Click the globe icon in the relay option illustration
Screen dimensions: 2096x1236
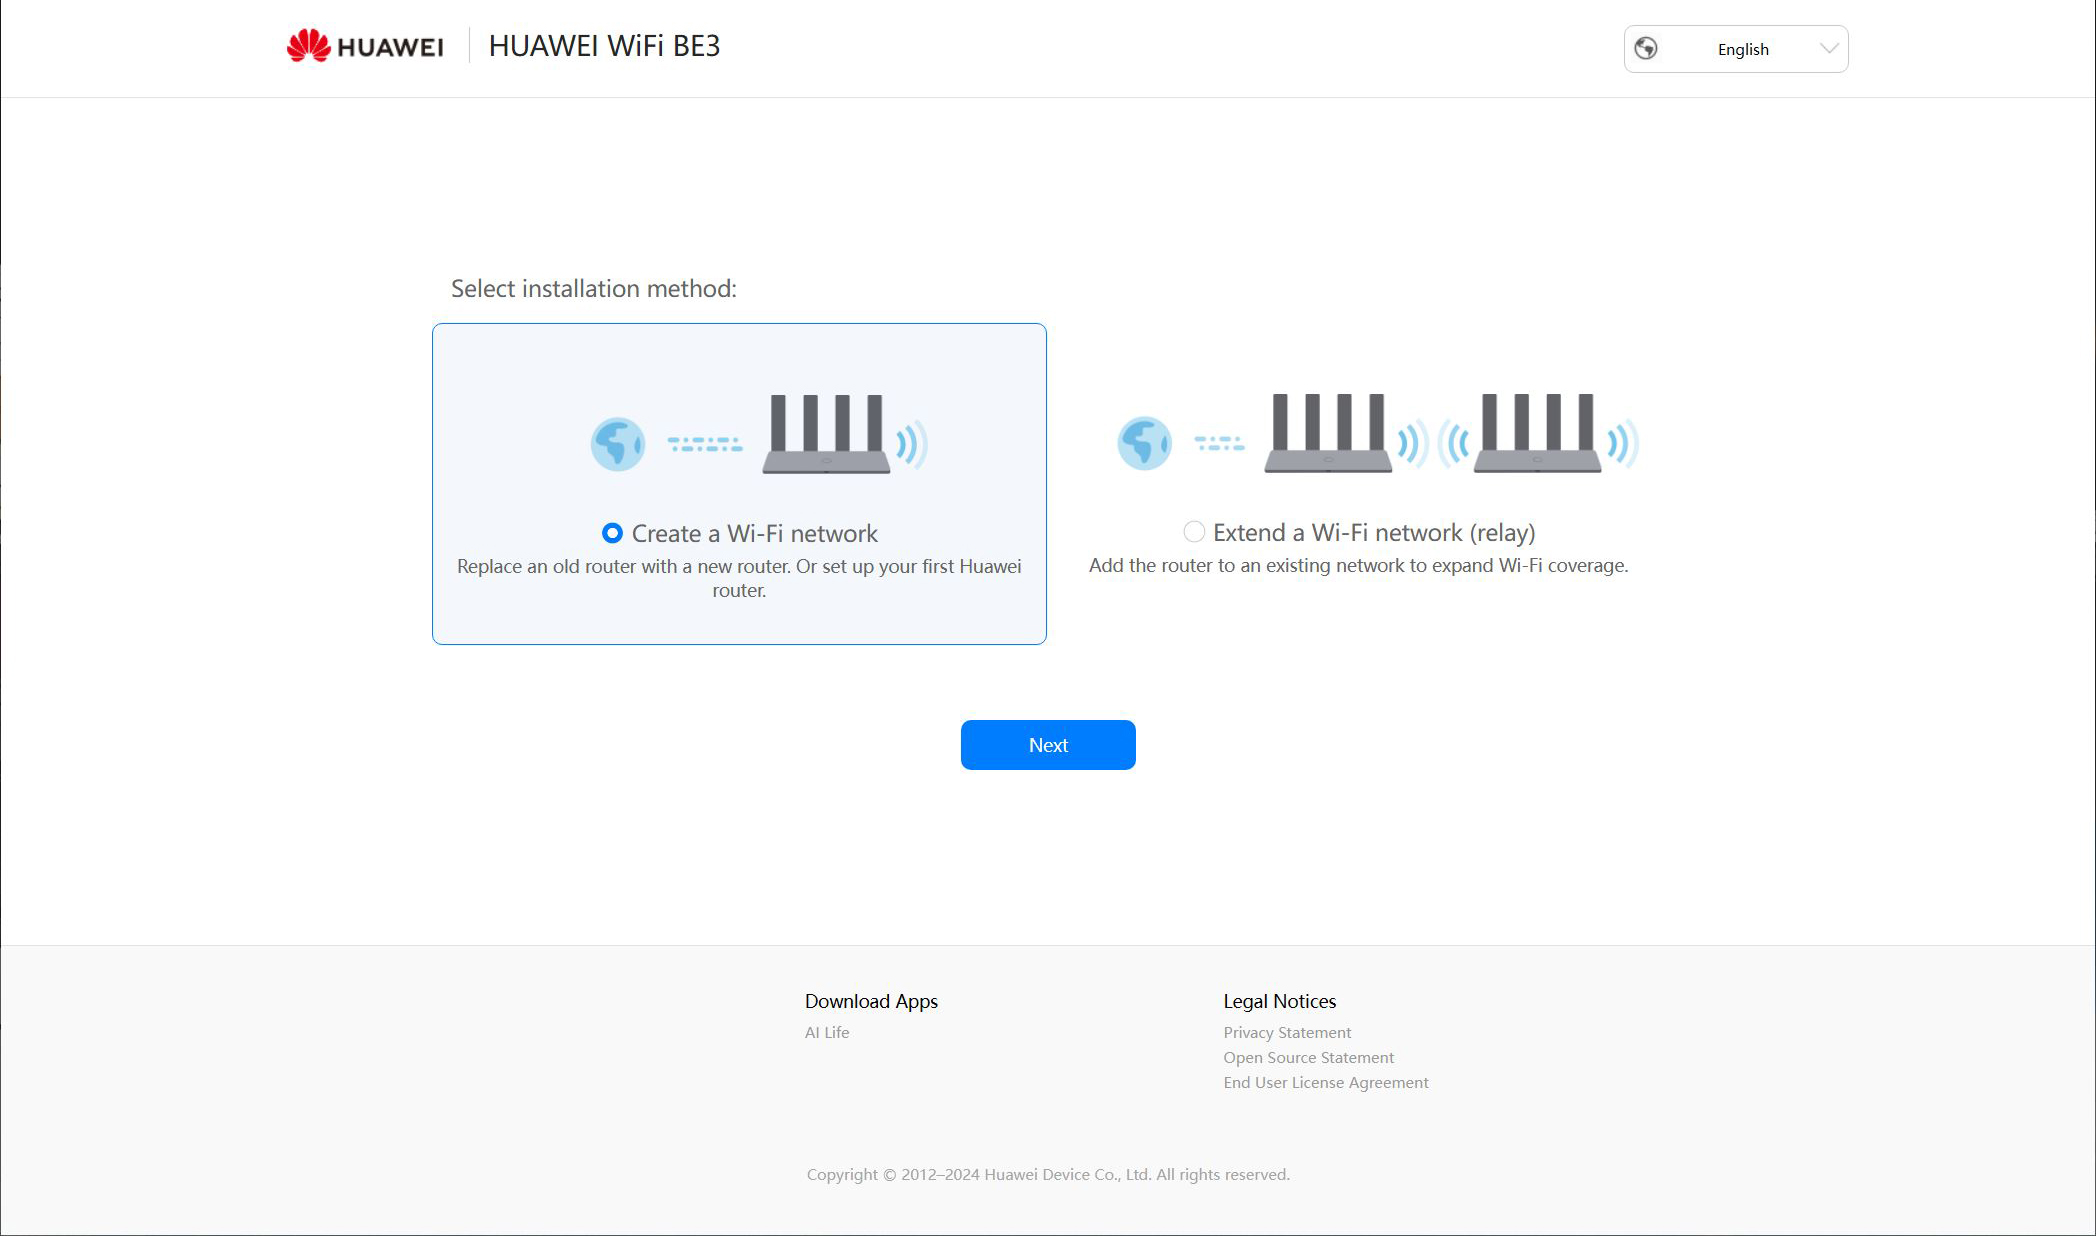point(1144,443)
